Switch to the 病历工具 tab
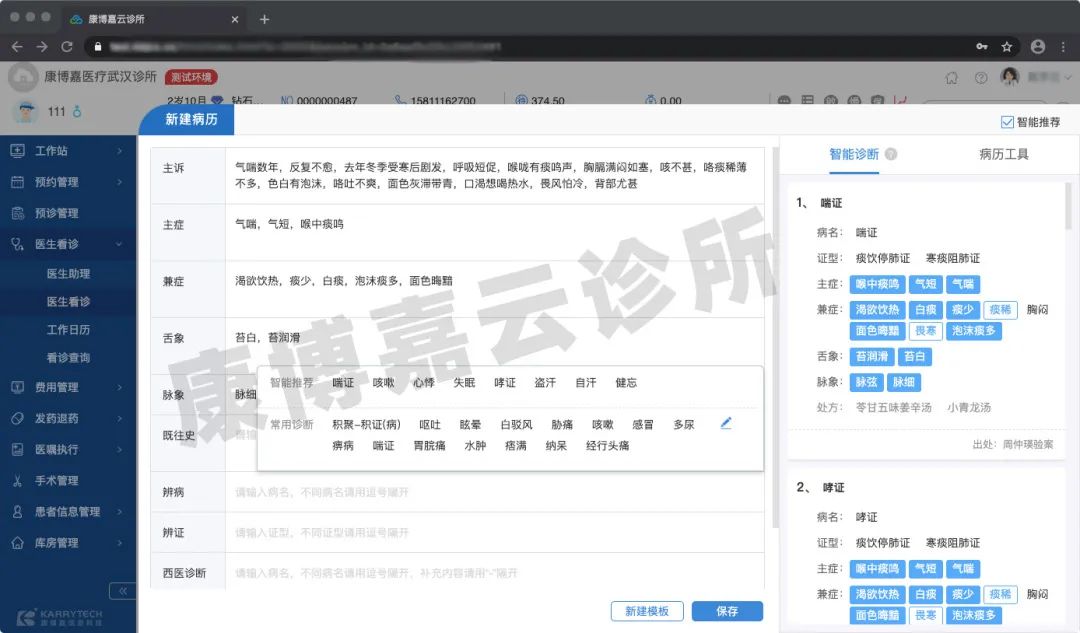This screenshot has width=1080, height=633. point(1003,154)
